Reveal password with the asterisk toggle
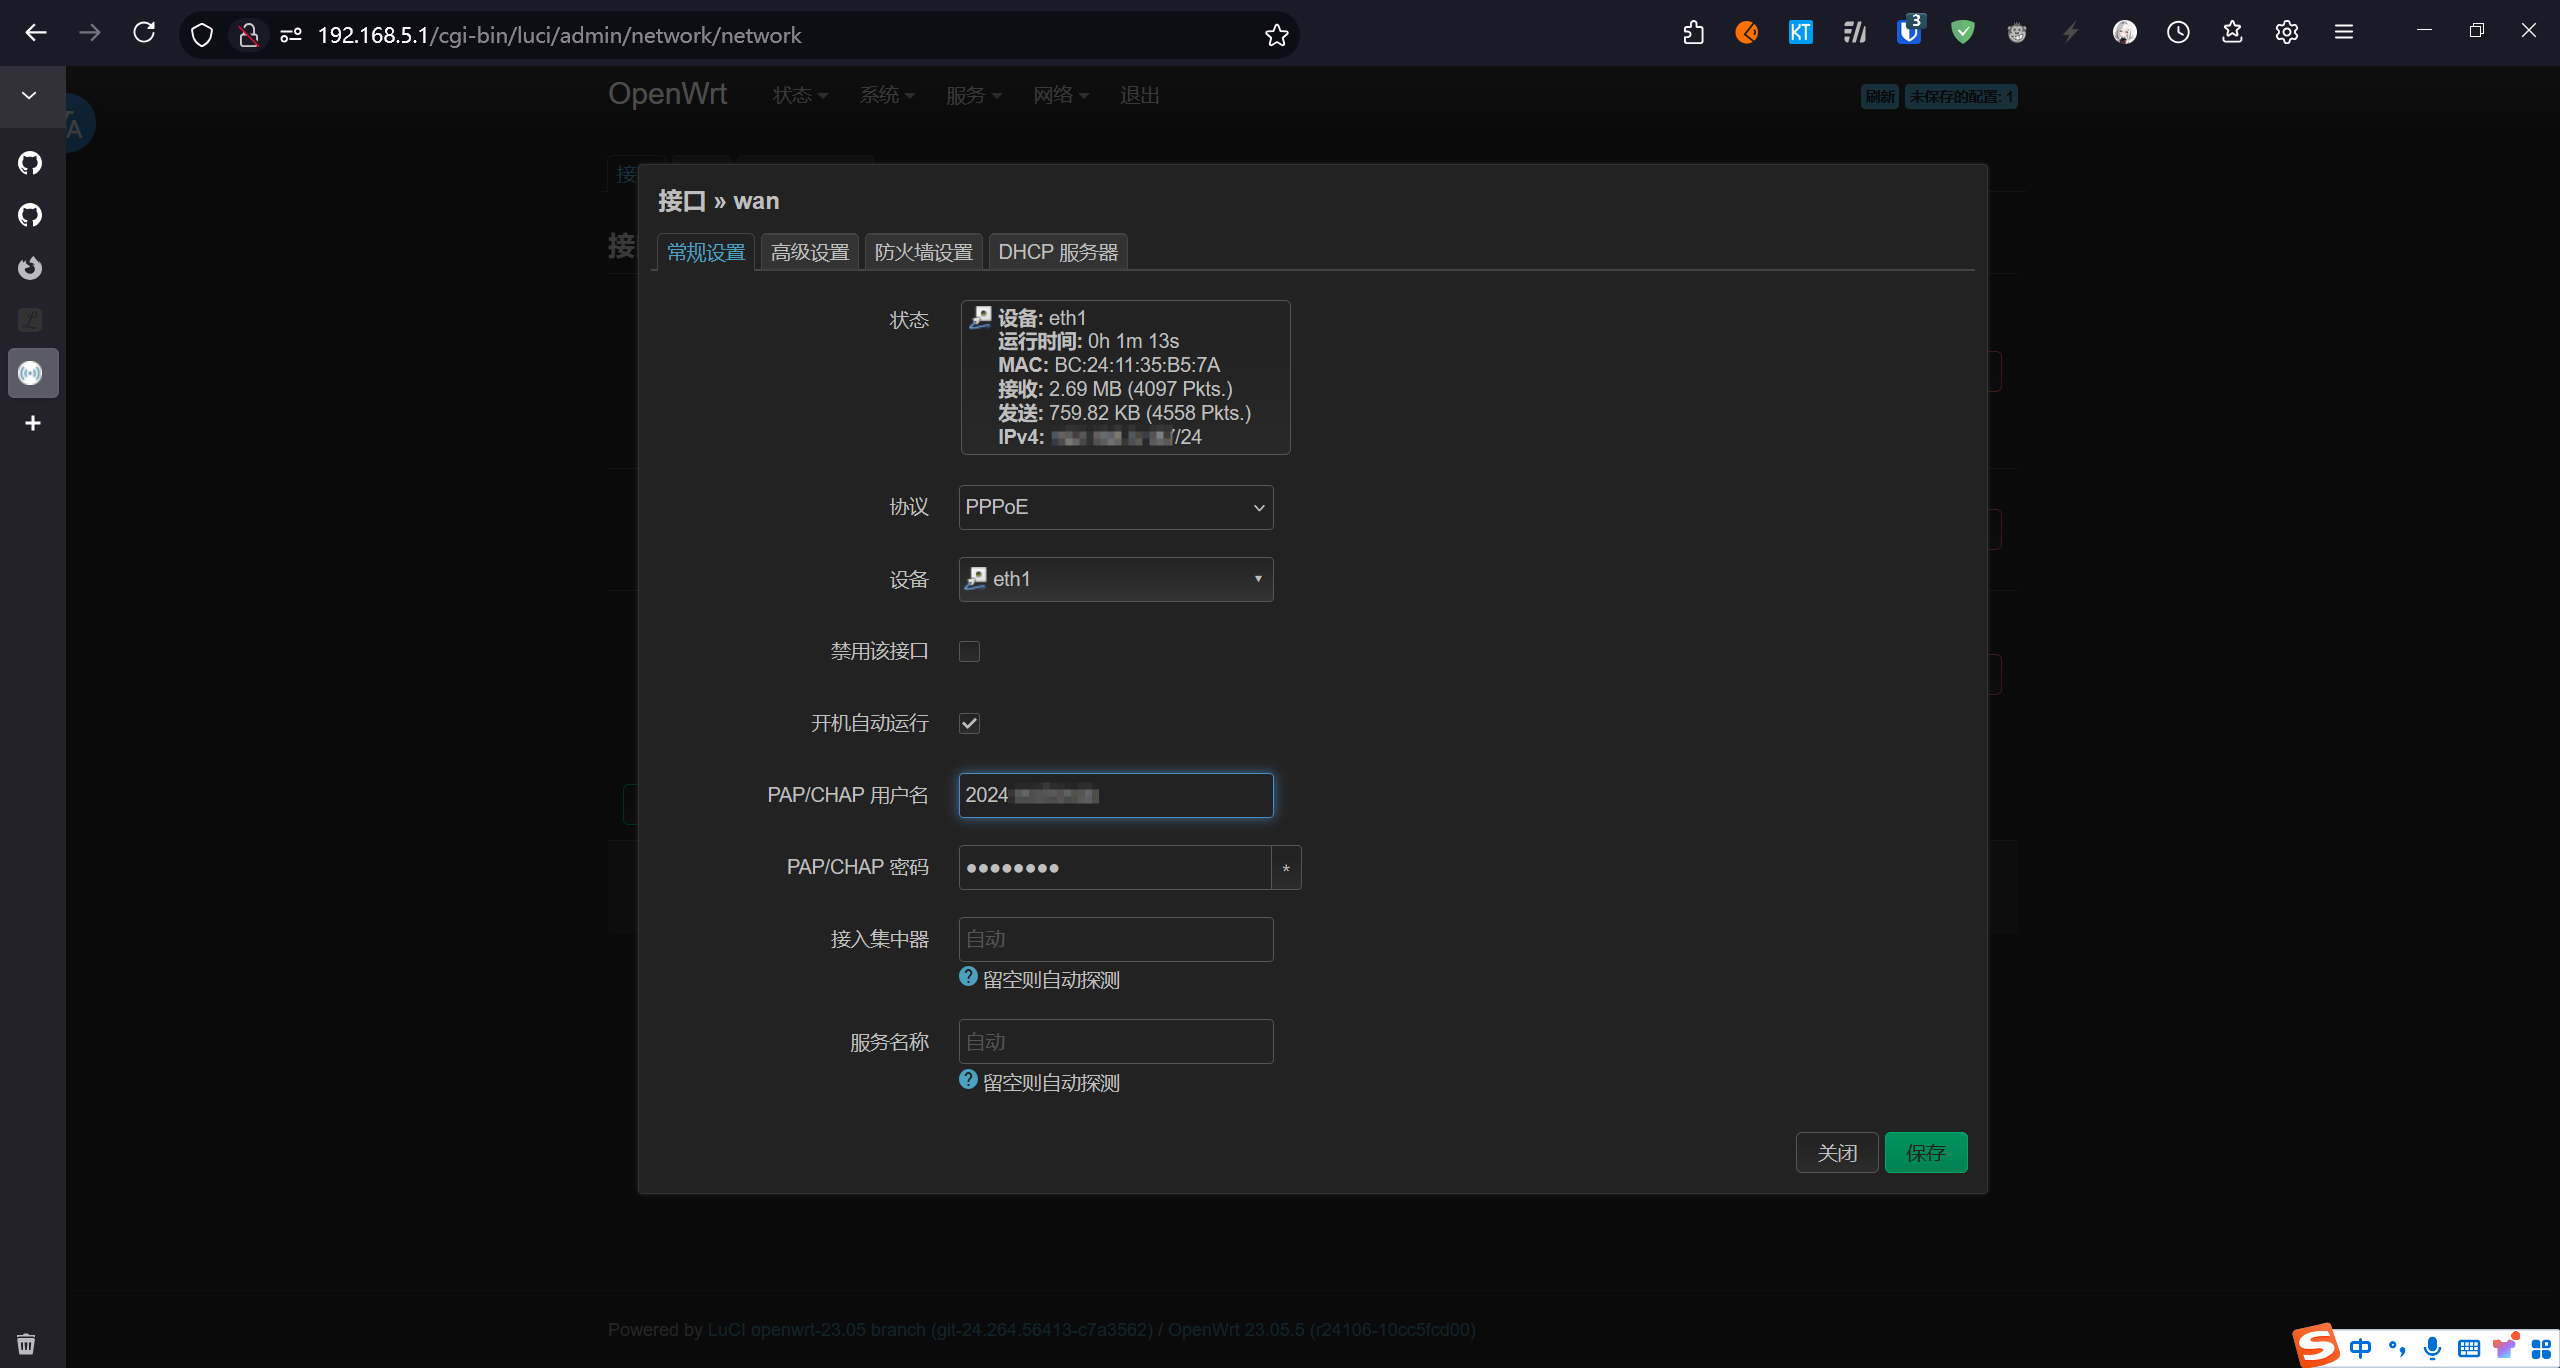 point(1286,867)
